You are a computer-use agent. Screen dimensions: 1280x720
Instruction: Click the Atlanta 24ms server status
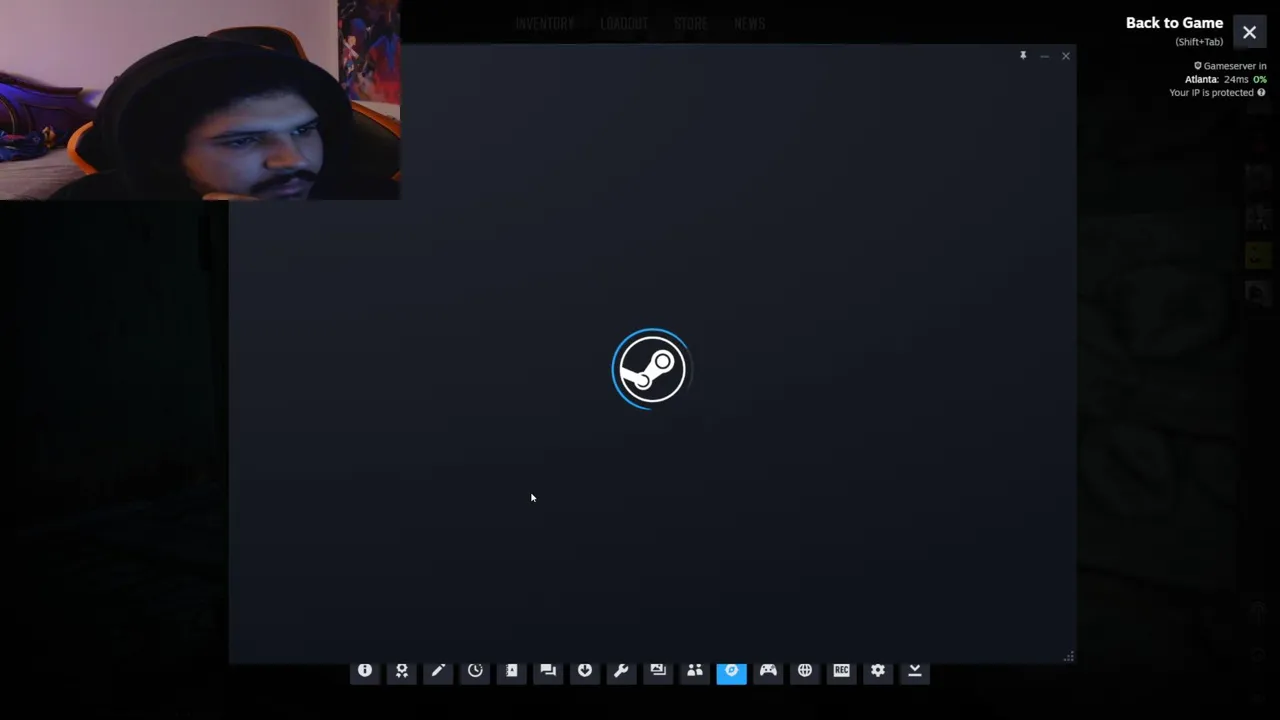[x=1226, y=79]
